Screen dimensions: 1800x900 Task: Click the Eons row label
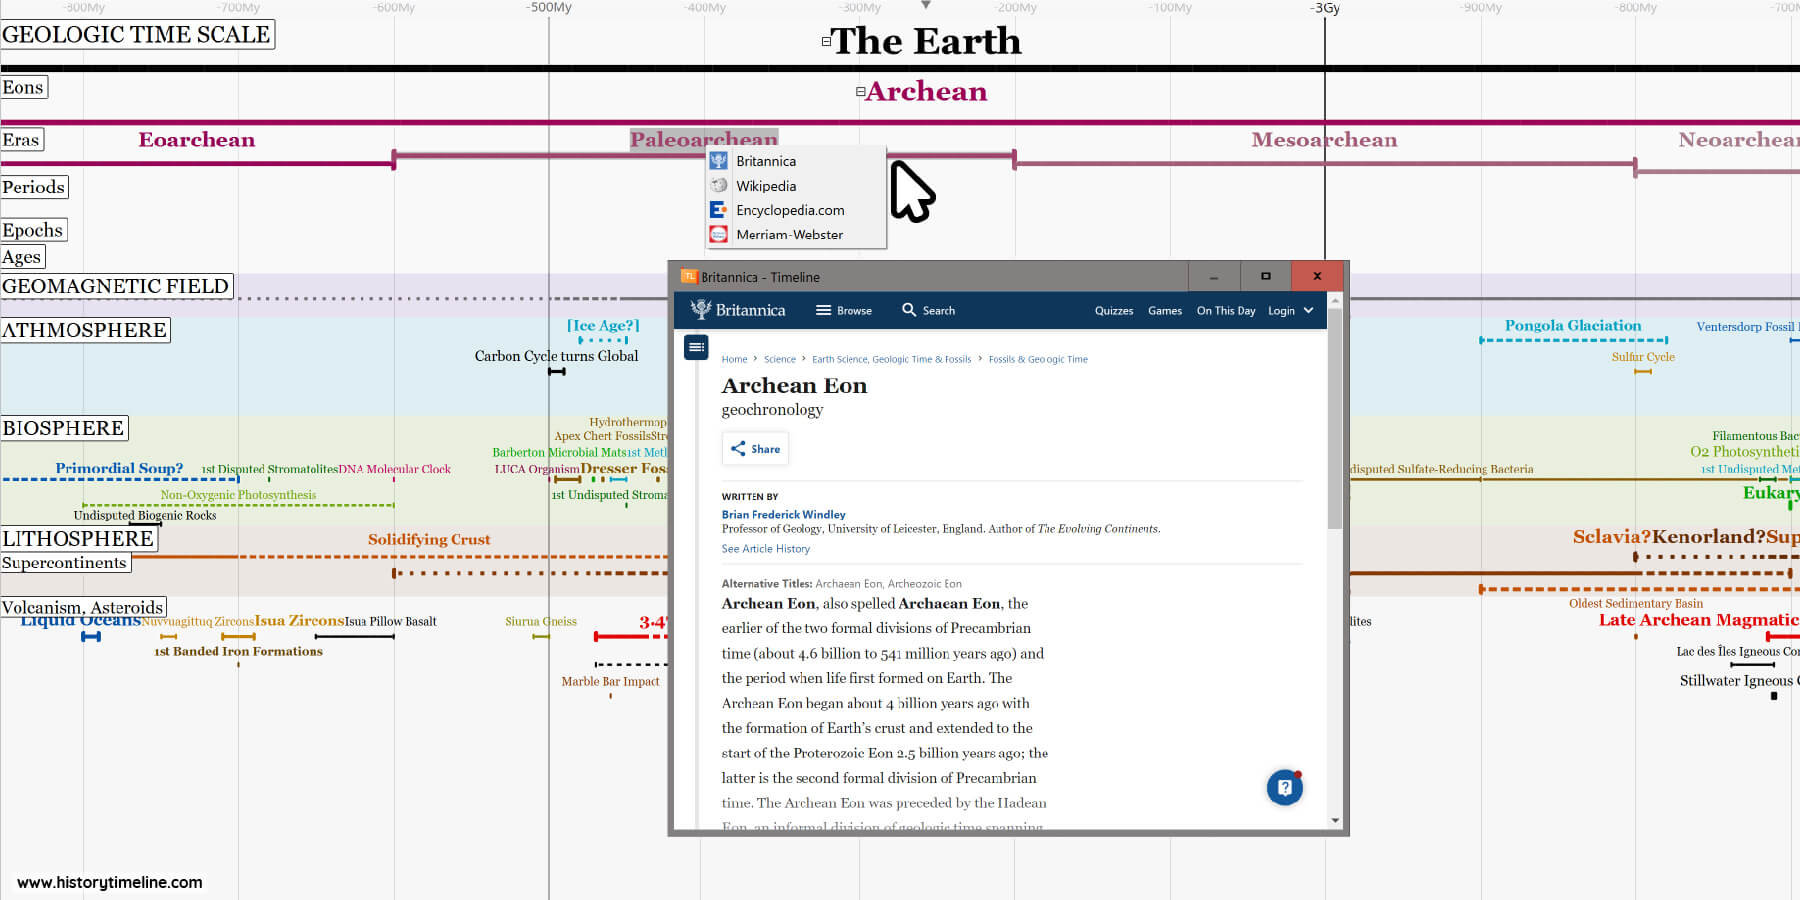[x=23, y=87]
